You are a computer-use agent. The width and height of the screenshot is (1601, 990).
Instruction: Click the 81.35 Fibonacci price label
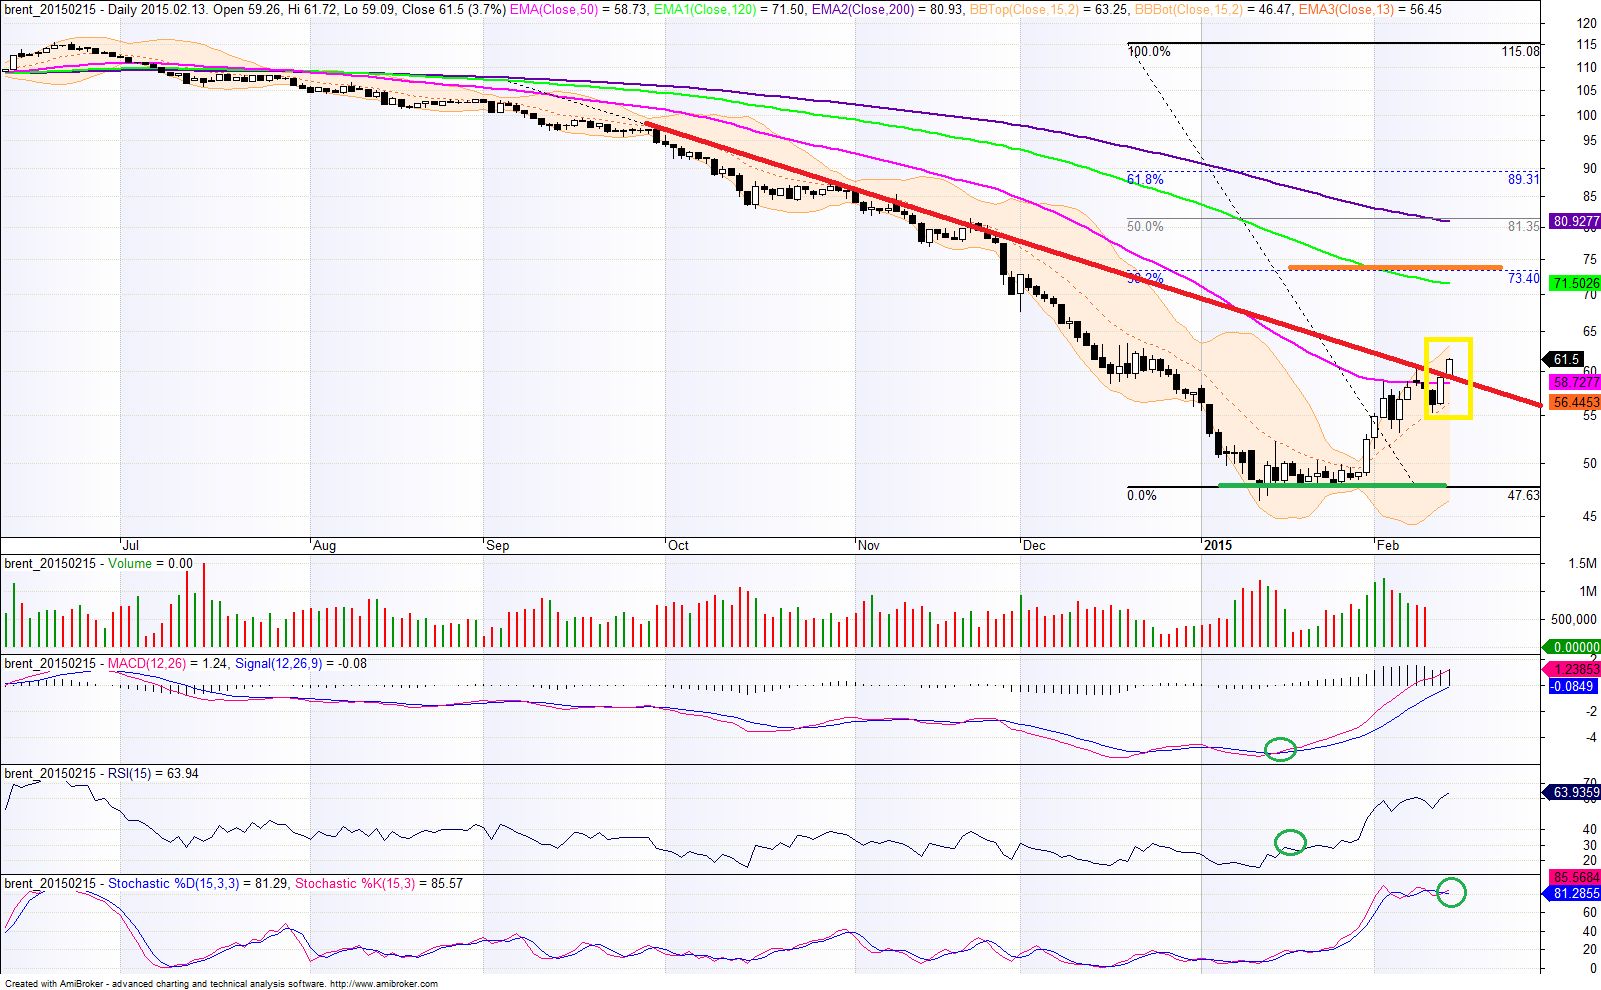1524,227
